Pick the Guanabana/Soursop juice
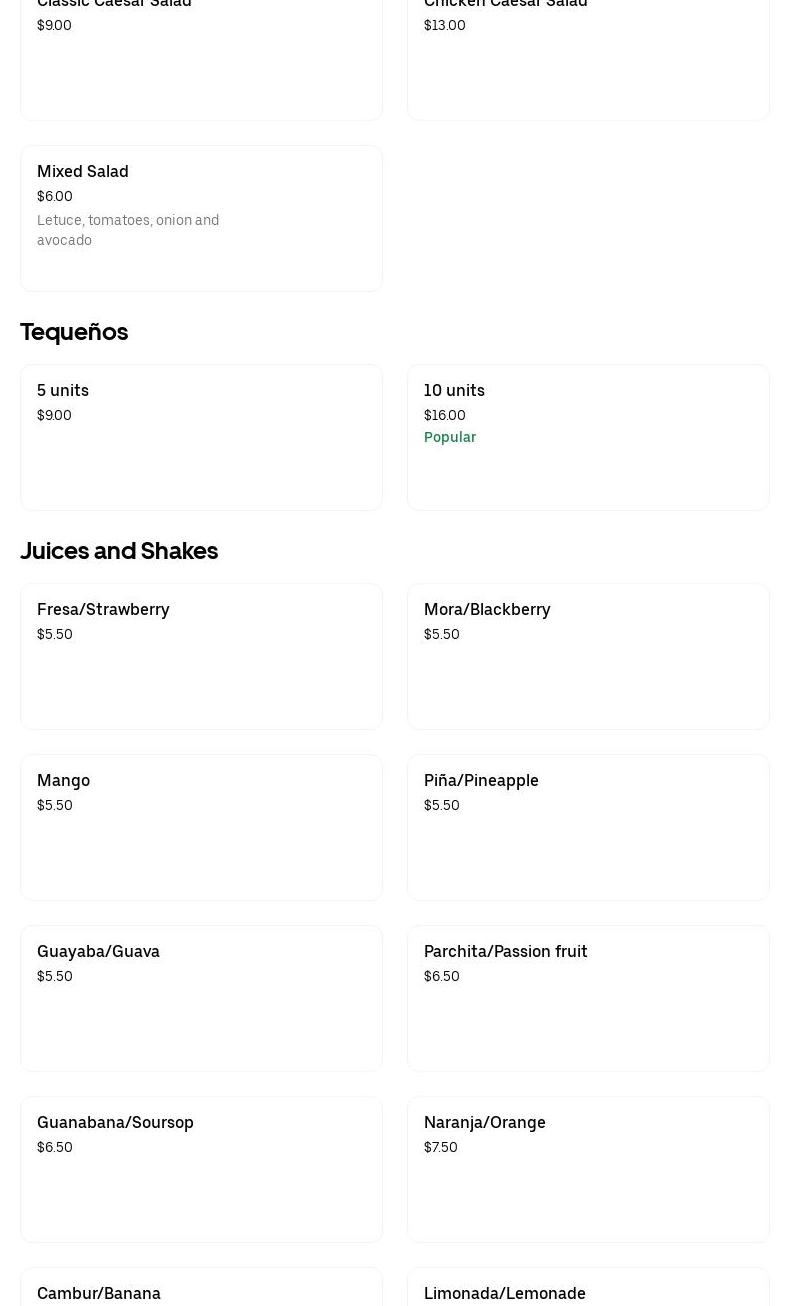804x1306 pixels. point(201,1169)
